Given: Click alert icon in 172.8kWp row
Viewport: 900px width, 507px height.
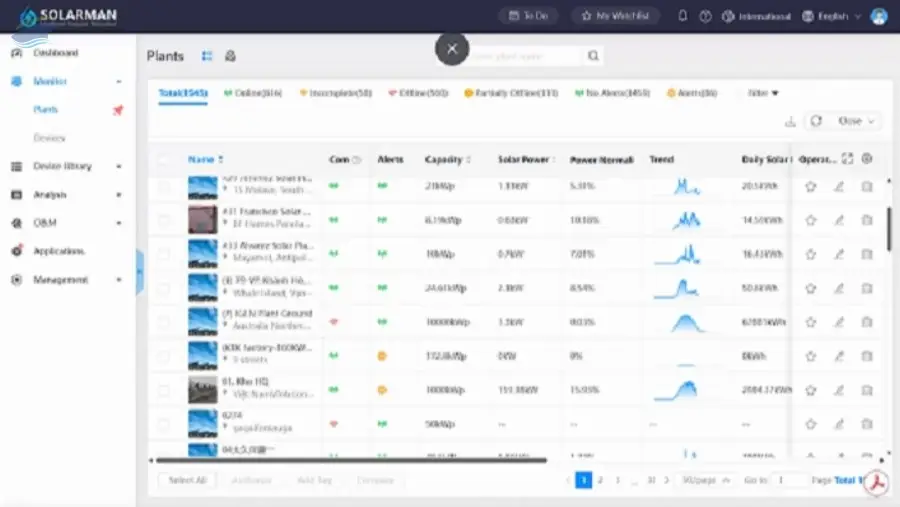Looking at the screenshot, I should [382, 356].
